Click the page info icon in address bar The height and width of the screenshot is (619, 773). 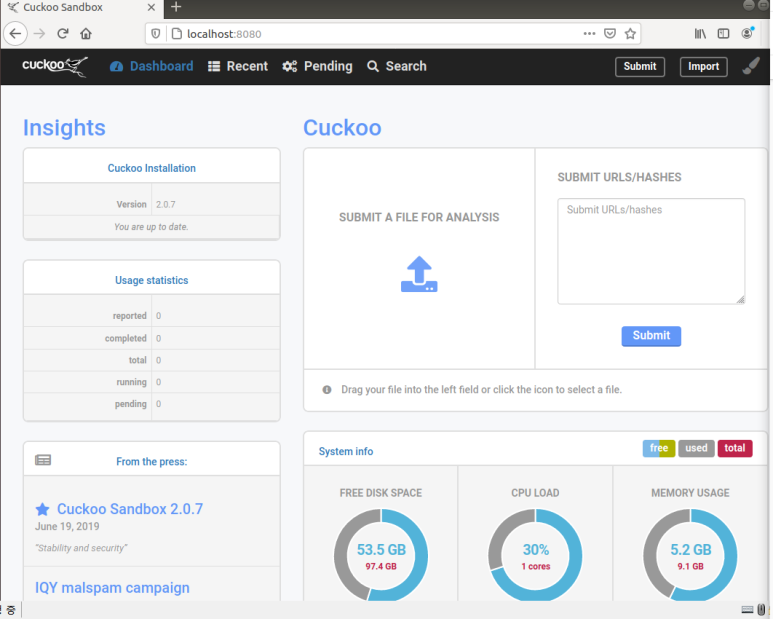pos(176,34)
